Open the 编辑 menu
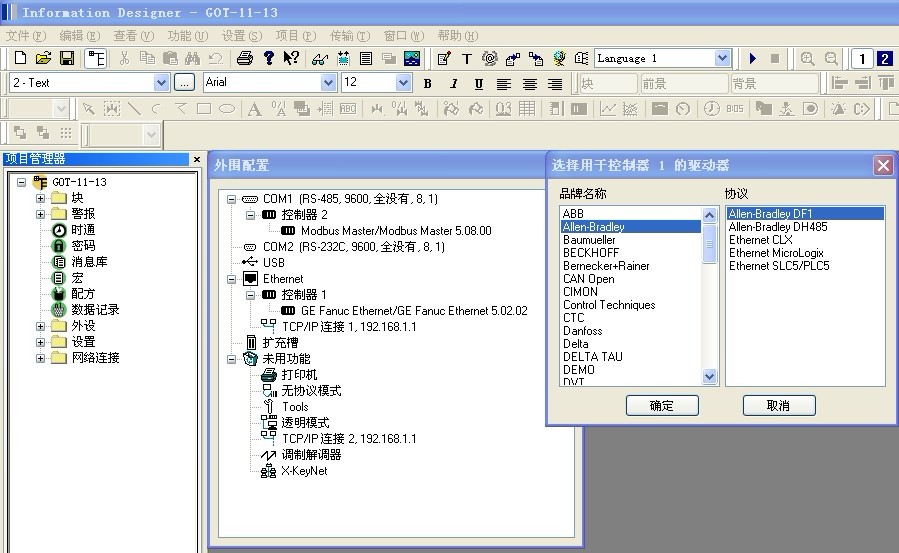Screen dimensions: 899x553 click(x=80, y=36)
